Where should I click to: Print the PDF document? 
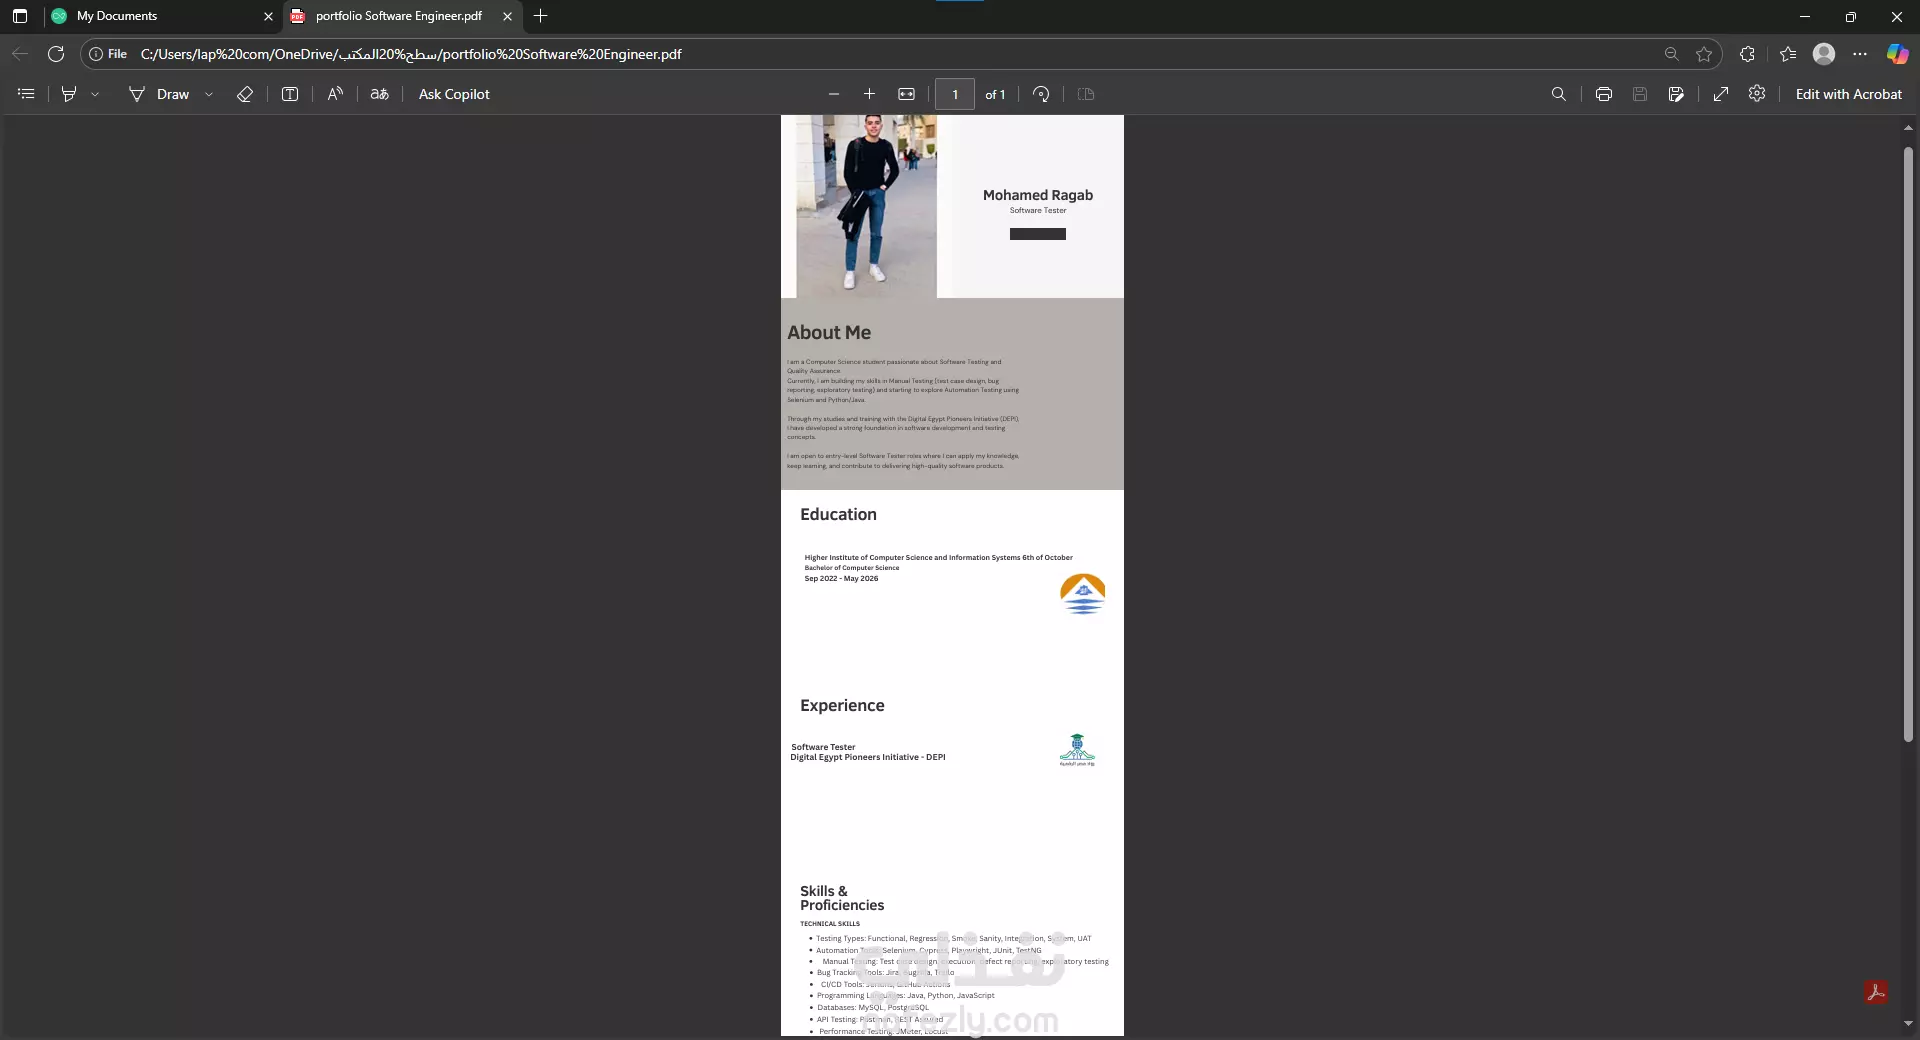coord(1604,94)
